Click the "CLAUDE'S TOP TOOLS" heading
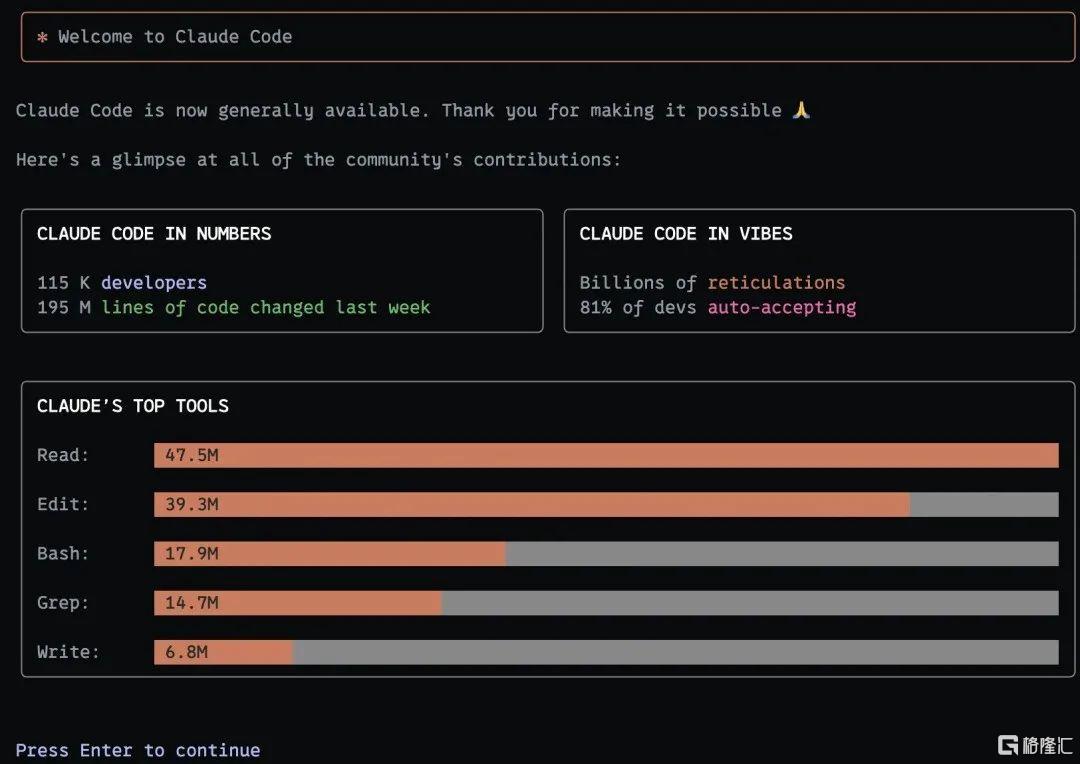 pos(133,406)
